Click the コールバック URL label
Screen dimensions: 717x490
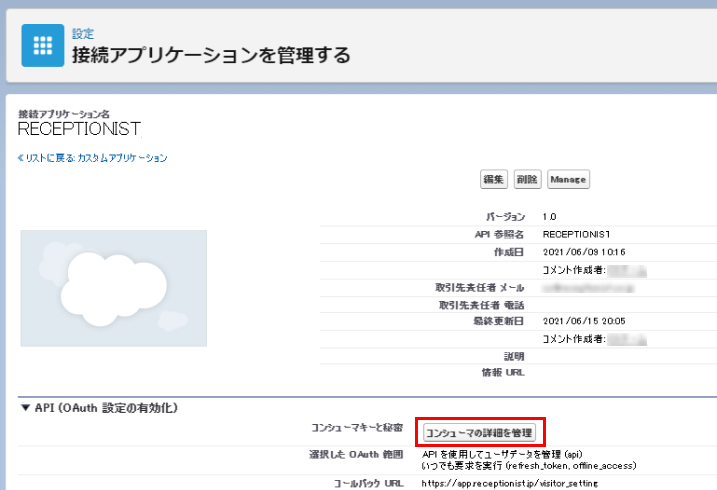369,483
